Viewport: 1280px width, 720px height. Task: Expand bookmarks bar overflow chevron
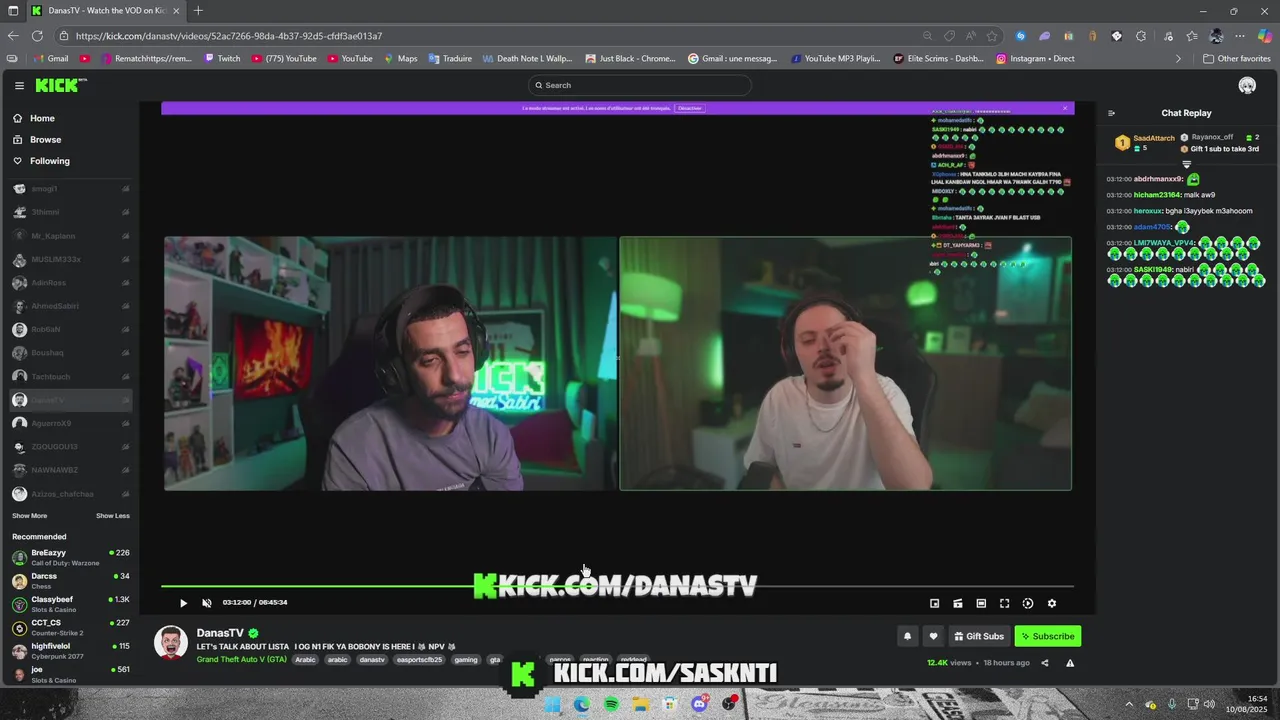(1178, 58)
